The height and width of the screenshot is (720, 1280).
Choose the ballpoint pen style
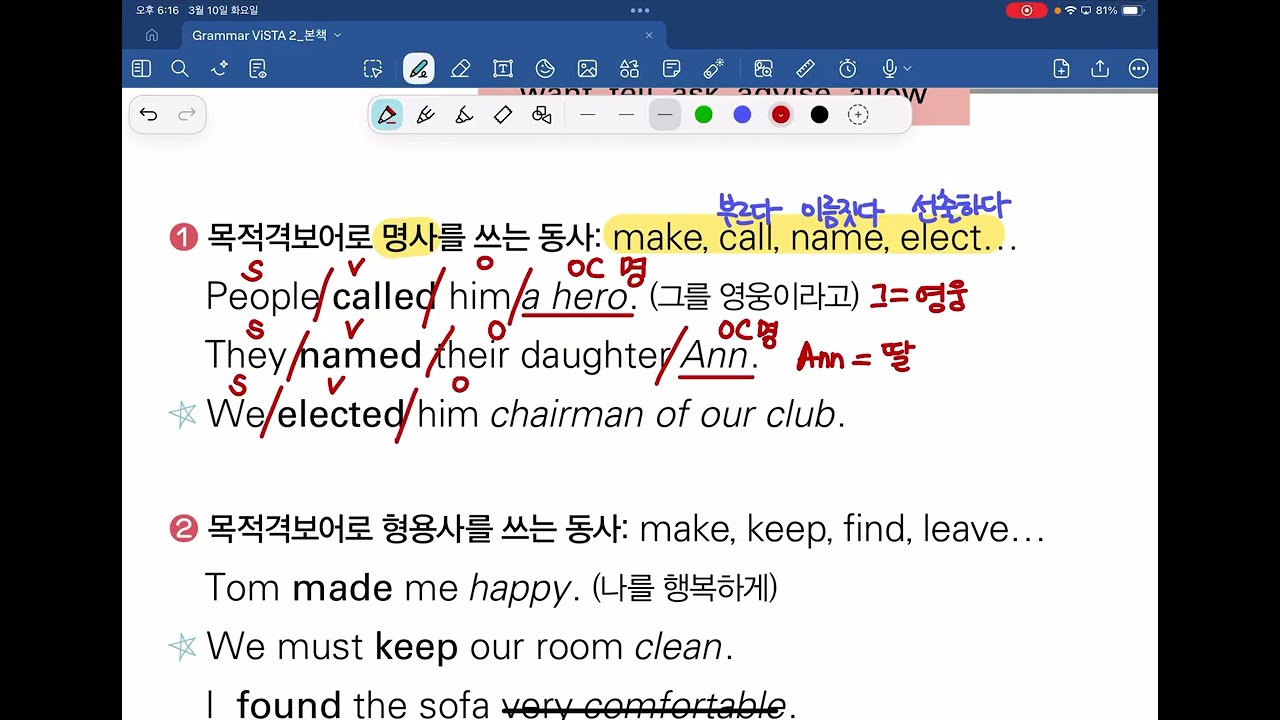pyautogui.click(x=426, y=115)
